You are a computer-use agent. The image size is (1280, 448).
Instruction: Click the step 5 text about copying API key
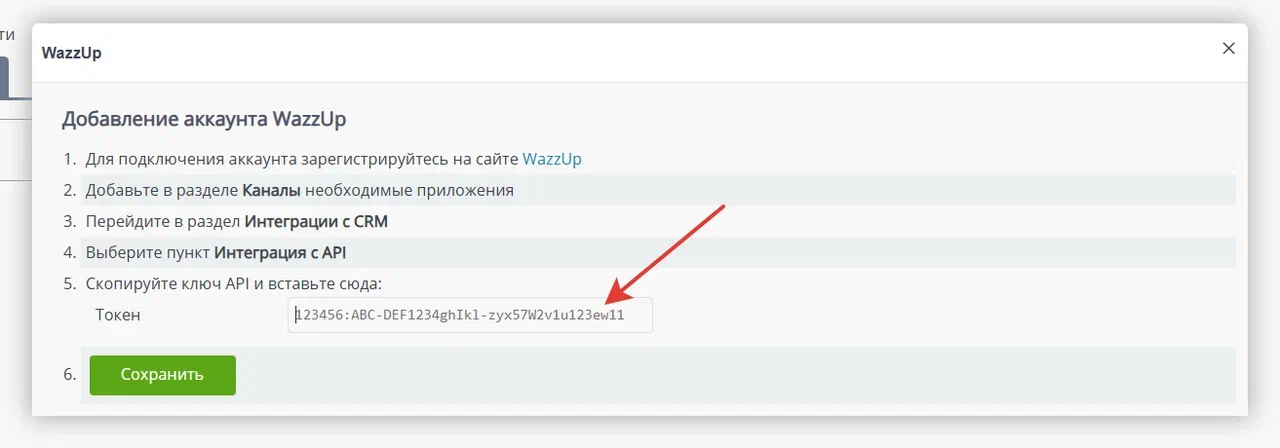(x=234, y=283)
